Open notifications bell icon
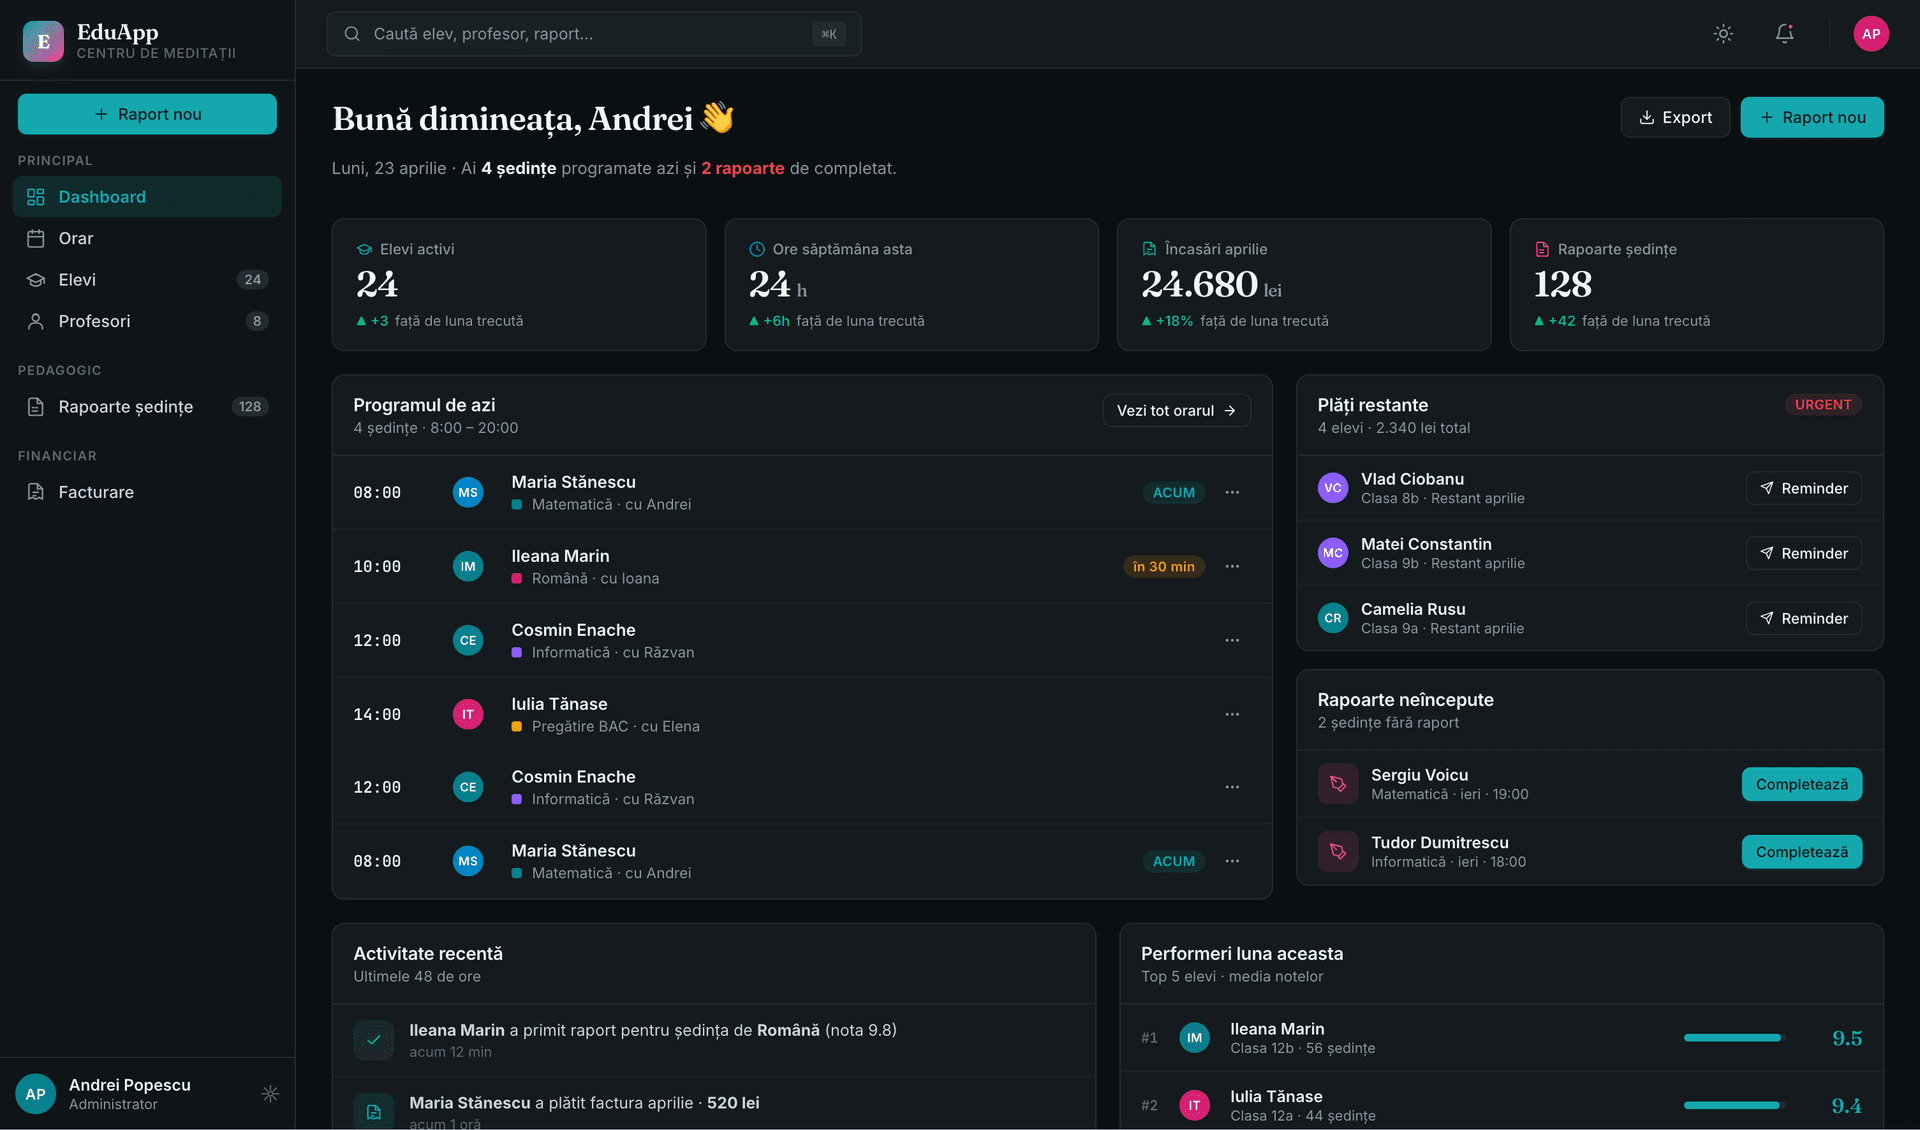1920x1130 pixels. (x=1784, y=34)
